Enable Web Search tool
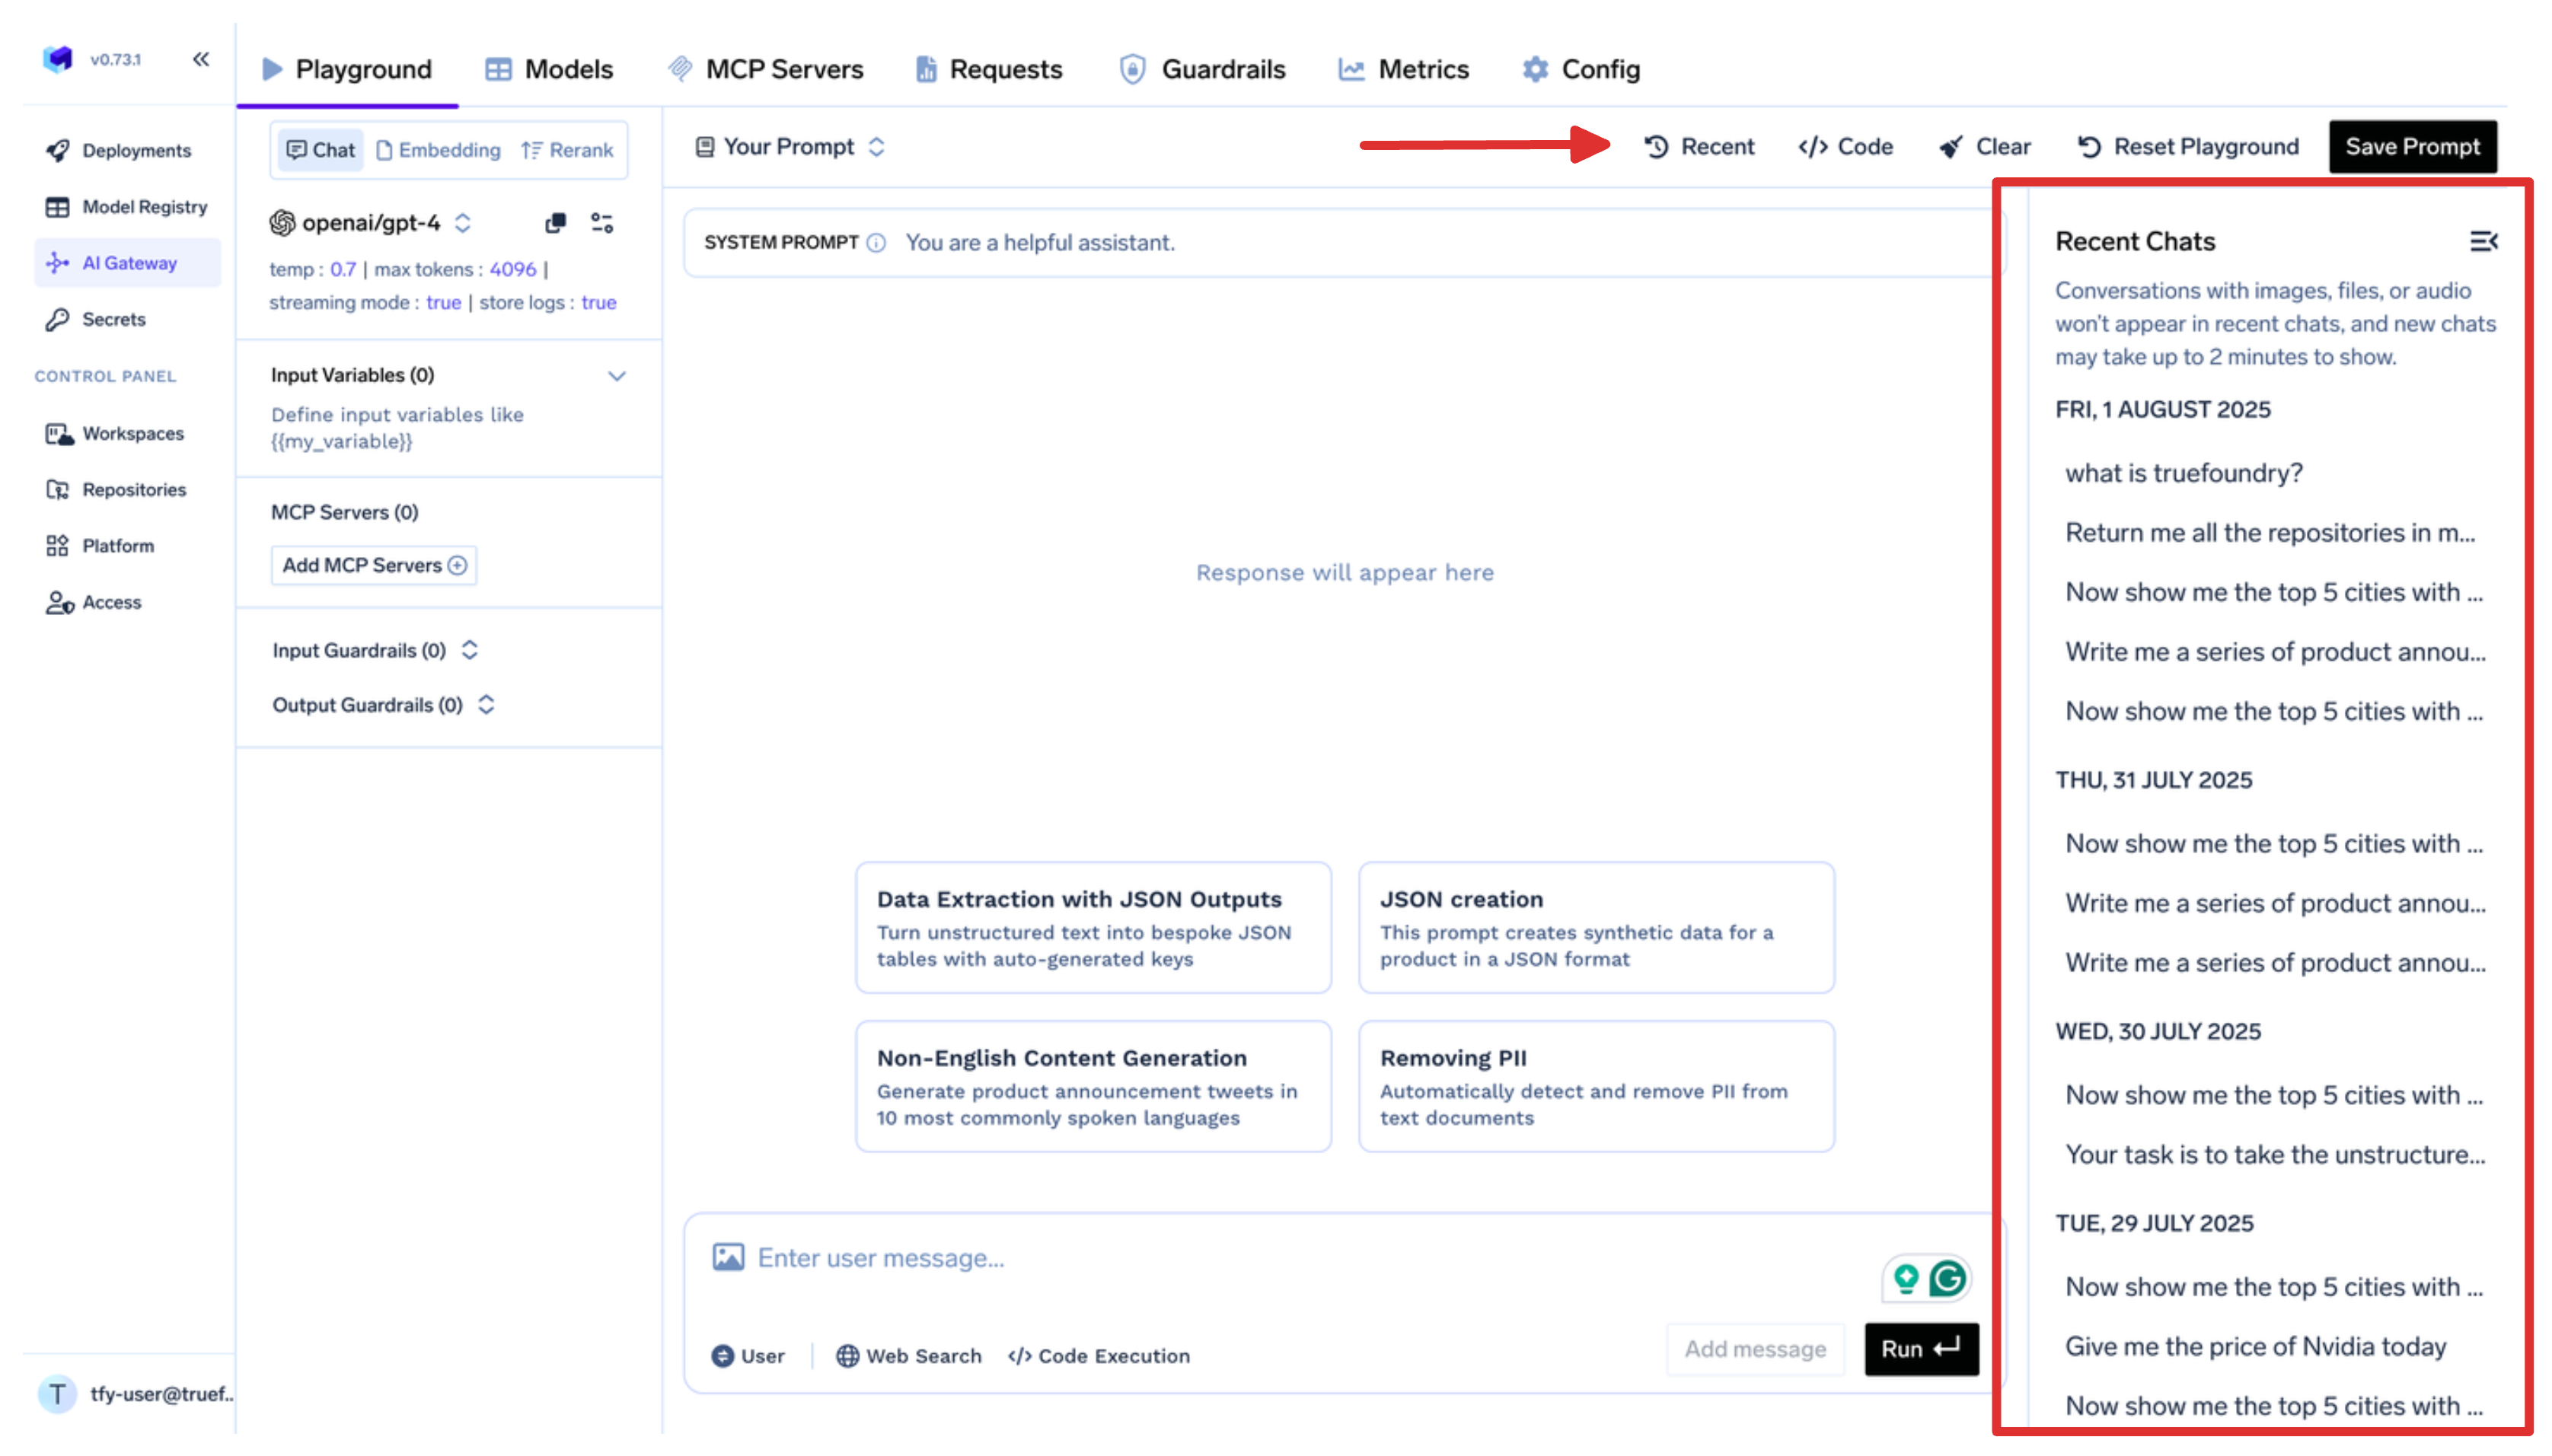Image resolution: width=2552 pixels, height=1456 pixels. pyautogui.click(x=908, y=1356)
